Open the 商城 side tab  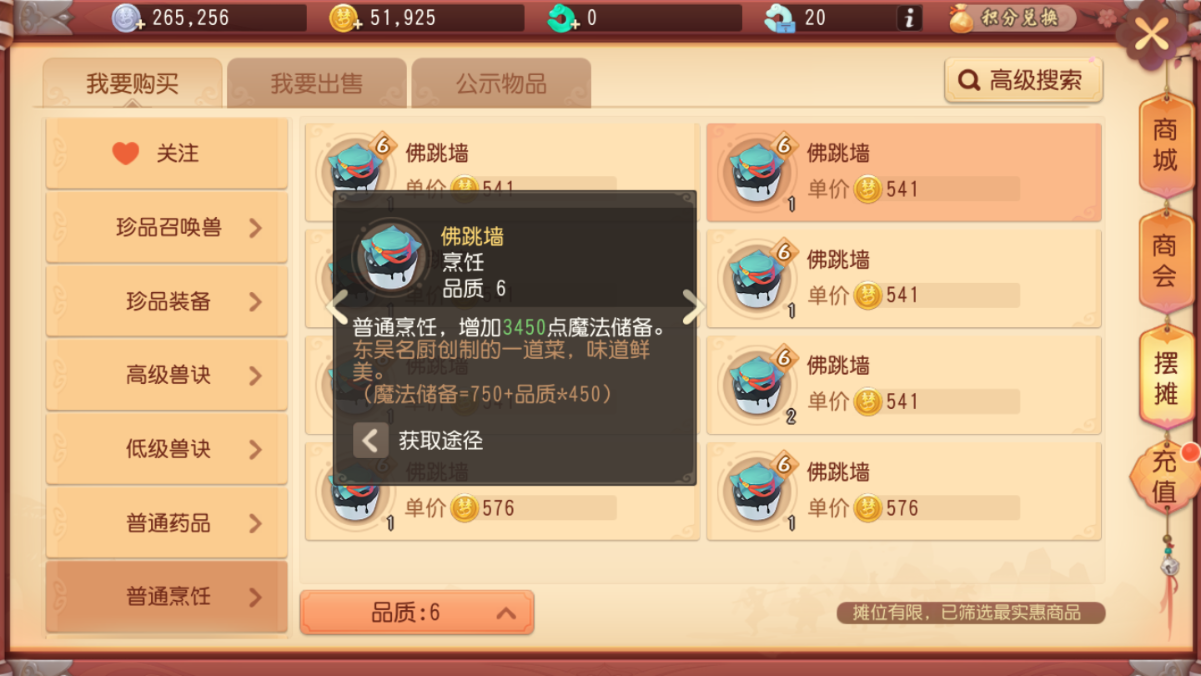pos(1165,144)
